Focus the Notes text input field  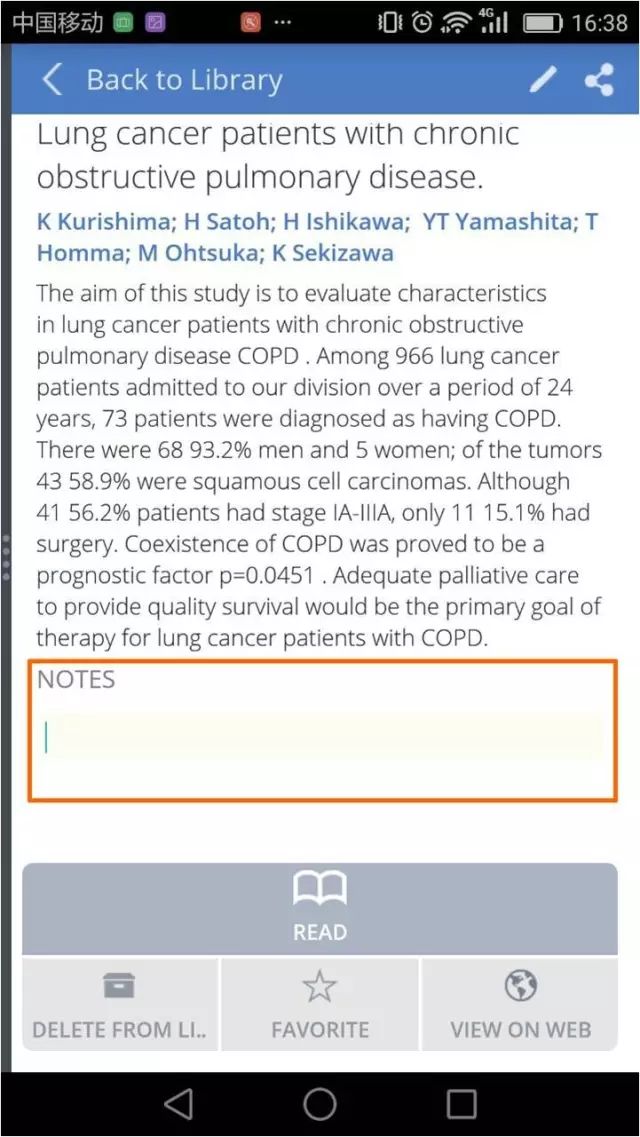coord(323,730)
